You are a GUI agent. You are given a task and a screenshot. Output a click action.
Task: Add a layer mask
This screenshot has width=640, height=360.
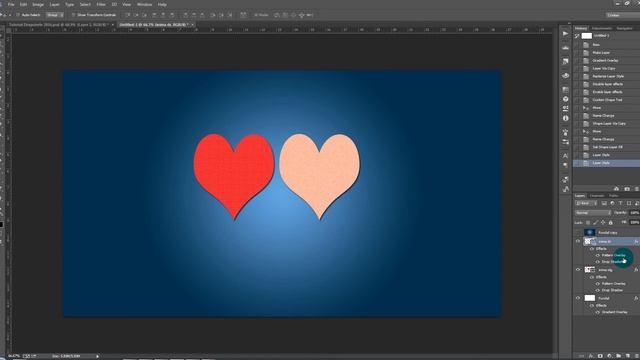[x=600, y=356]
